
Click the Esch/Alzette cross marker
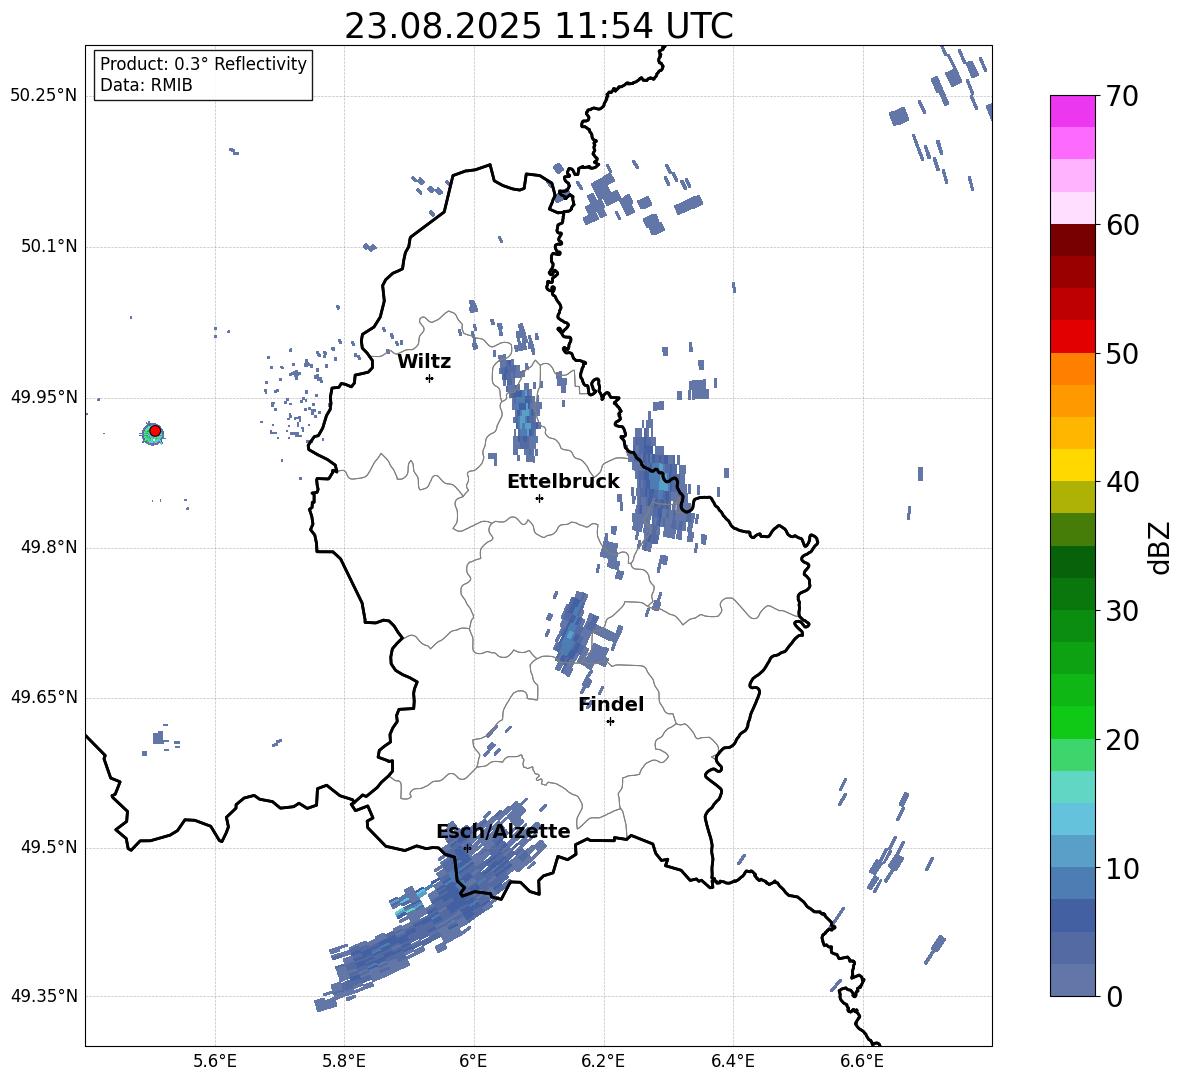pos(467,848)
